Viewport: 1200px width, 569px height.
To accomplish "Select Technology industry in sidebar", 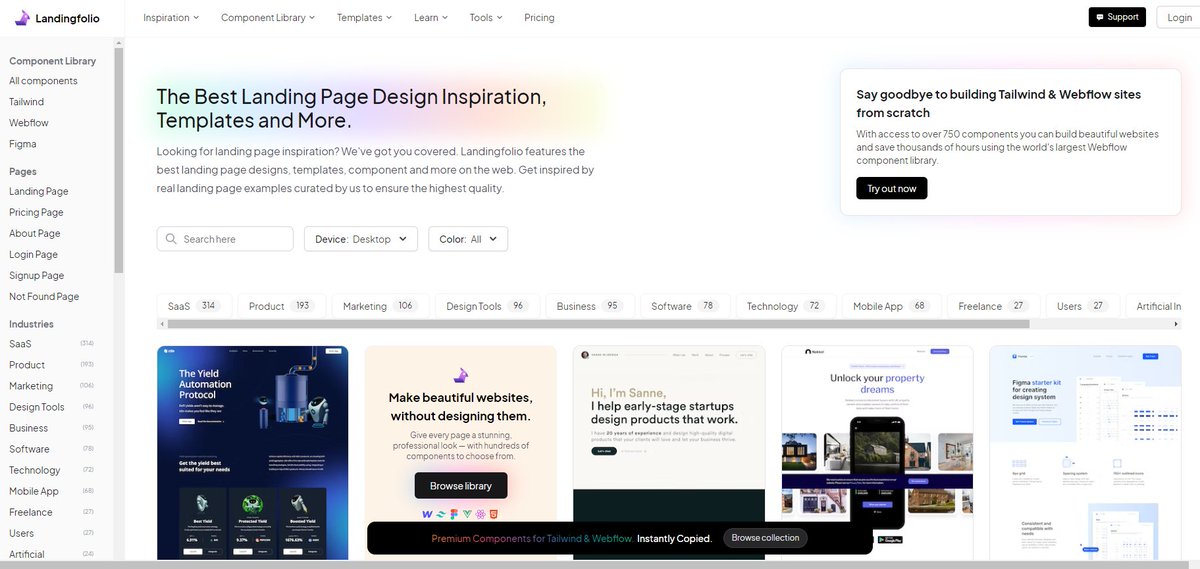I will [52, 470].
